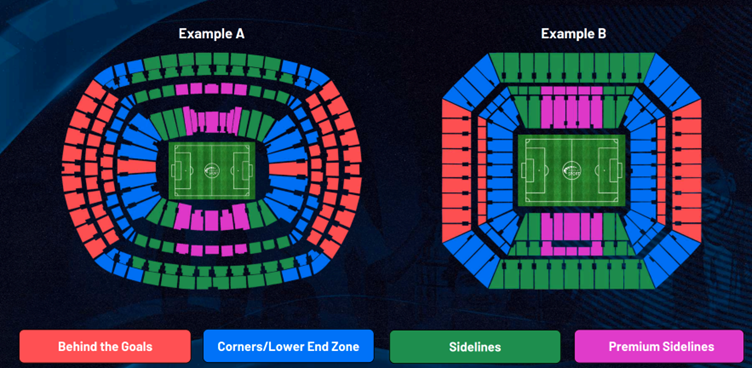Select Example A's outer-top green sideline row

click(x=212, y=62)
